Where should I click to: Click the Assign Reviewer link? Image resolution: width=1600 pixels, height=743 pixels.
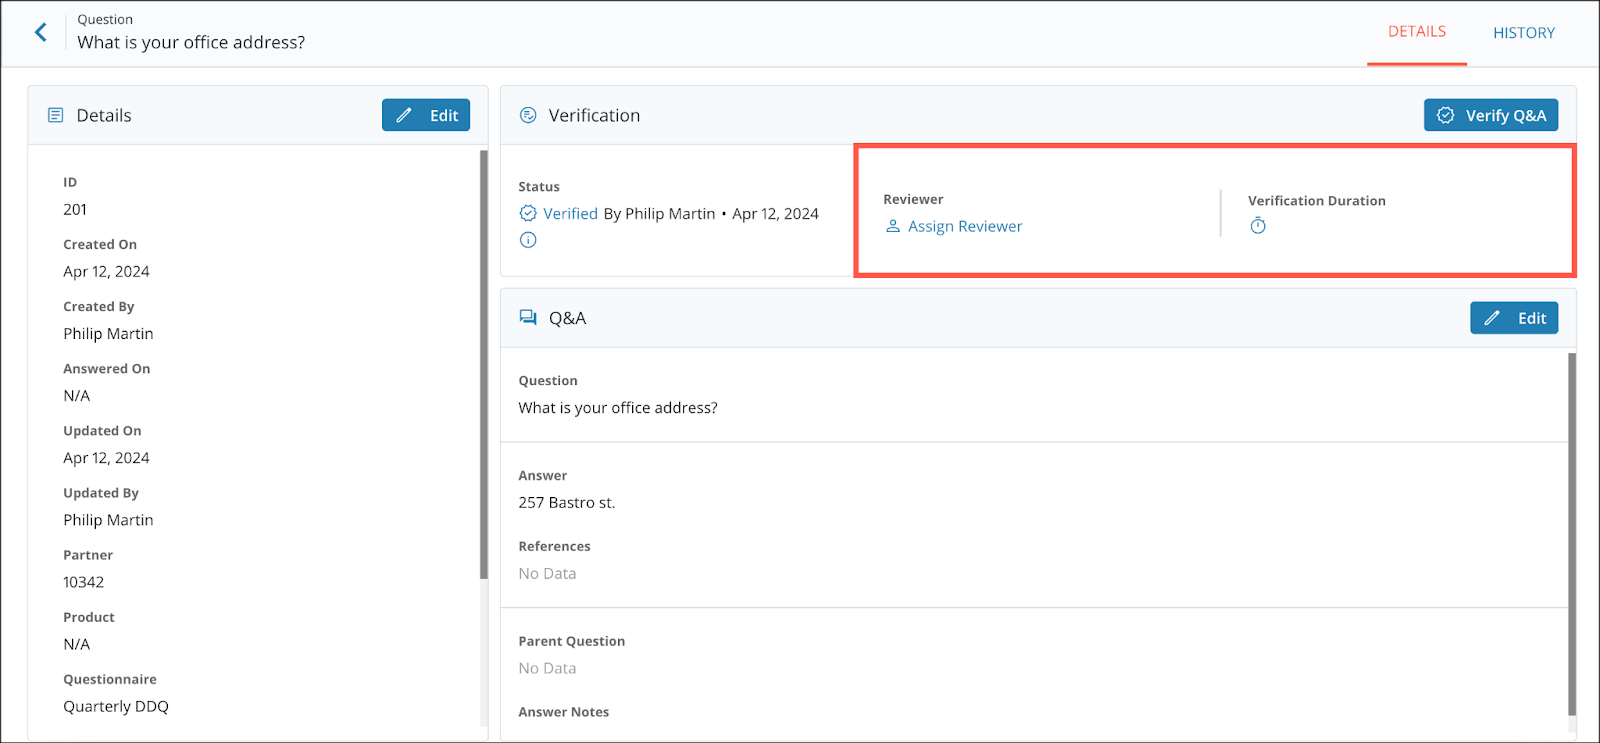point(965,226)
